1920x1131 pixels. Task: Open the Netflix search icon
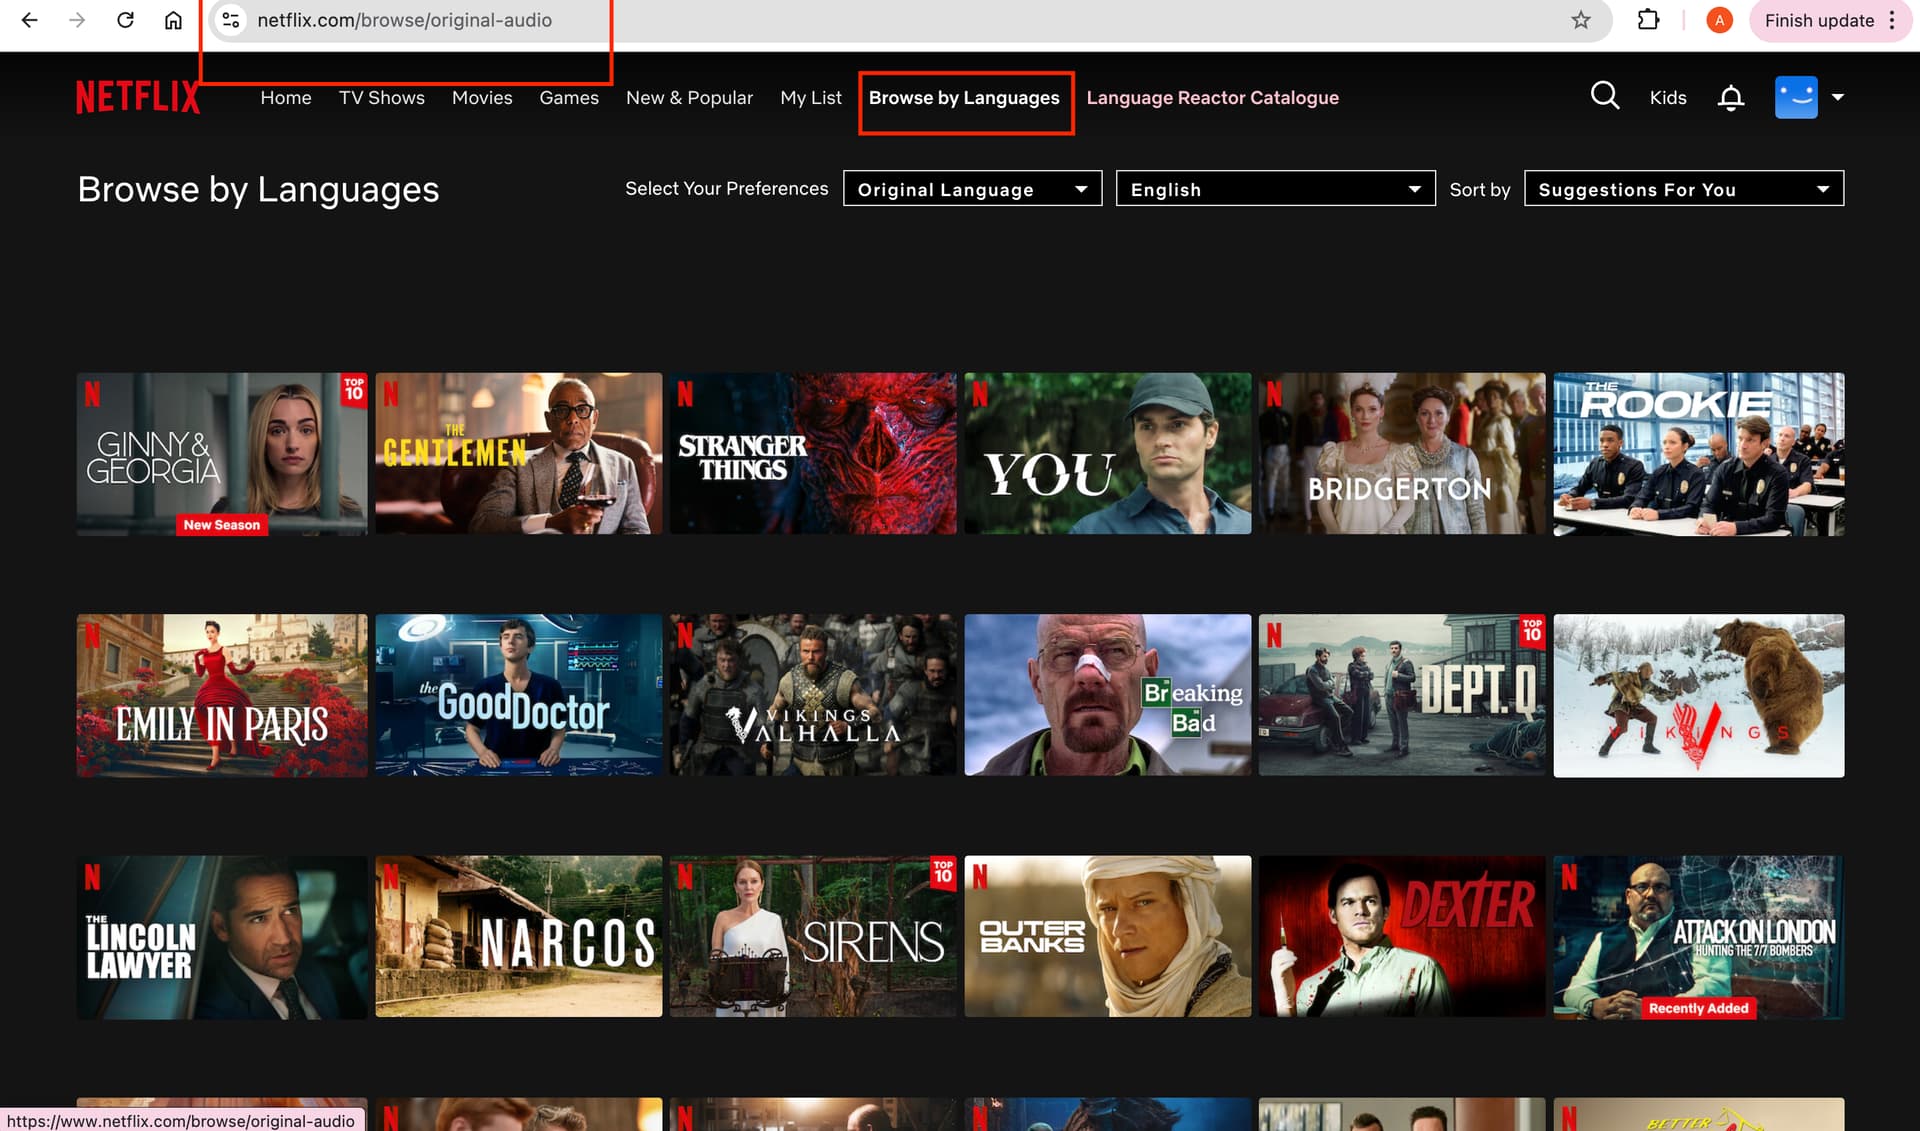click(1605, 96)
